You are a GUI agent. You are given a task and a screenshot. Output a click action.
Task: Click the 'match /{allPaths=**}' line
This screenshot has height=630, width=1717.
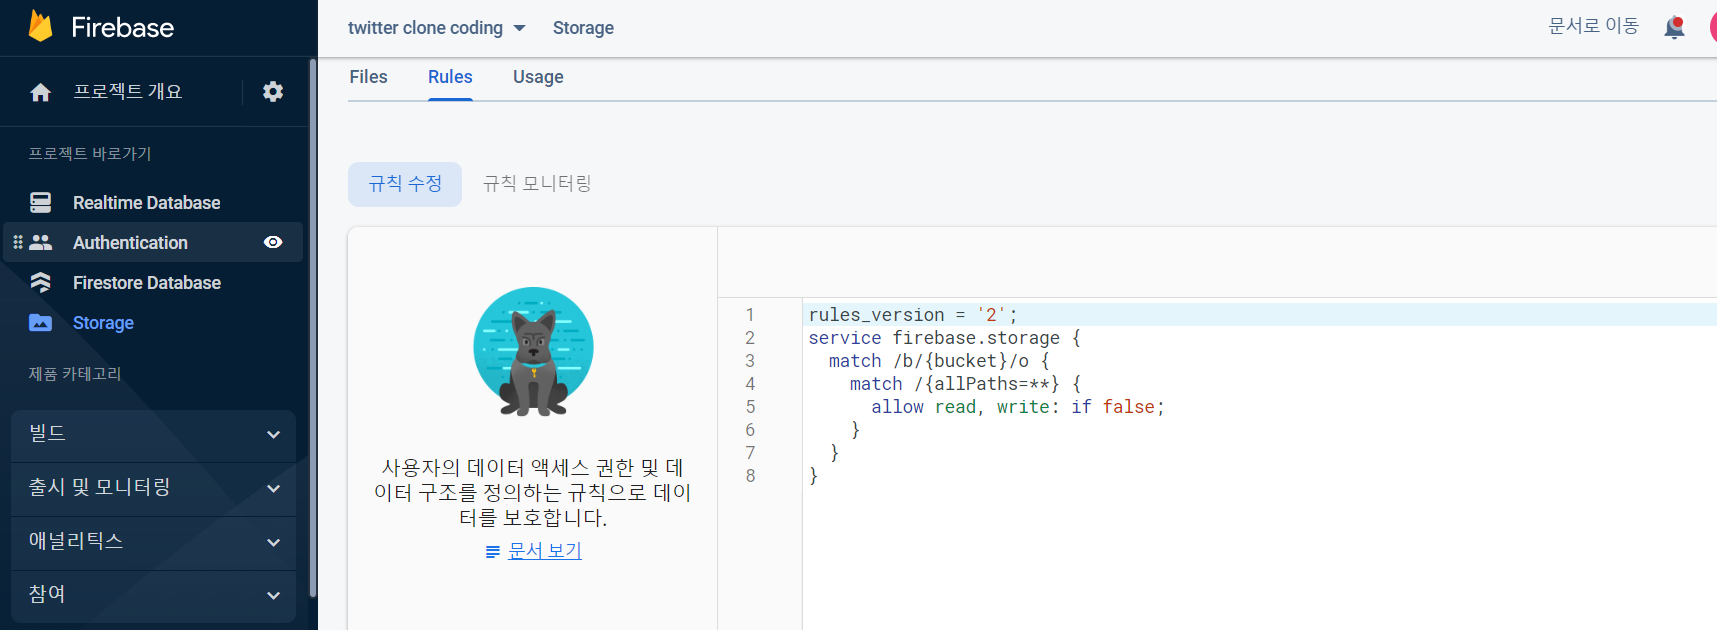[x=965, y=384]
